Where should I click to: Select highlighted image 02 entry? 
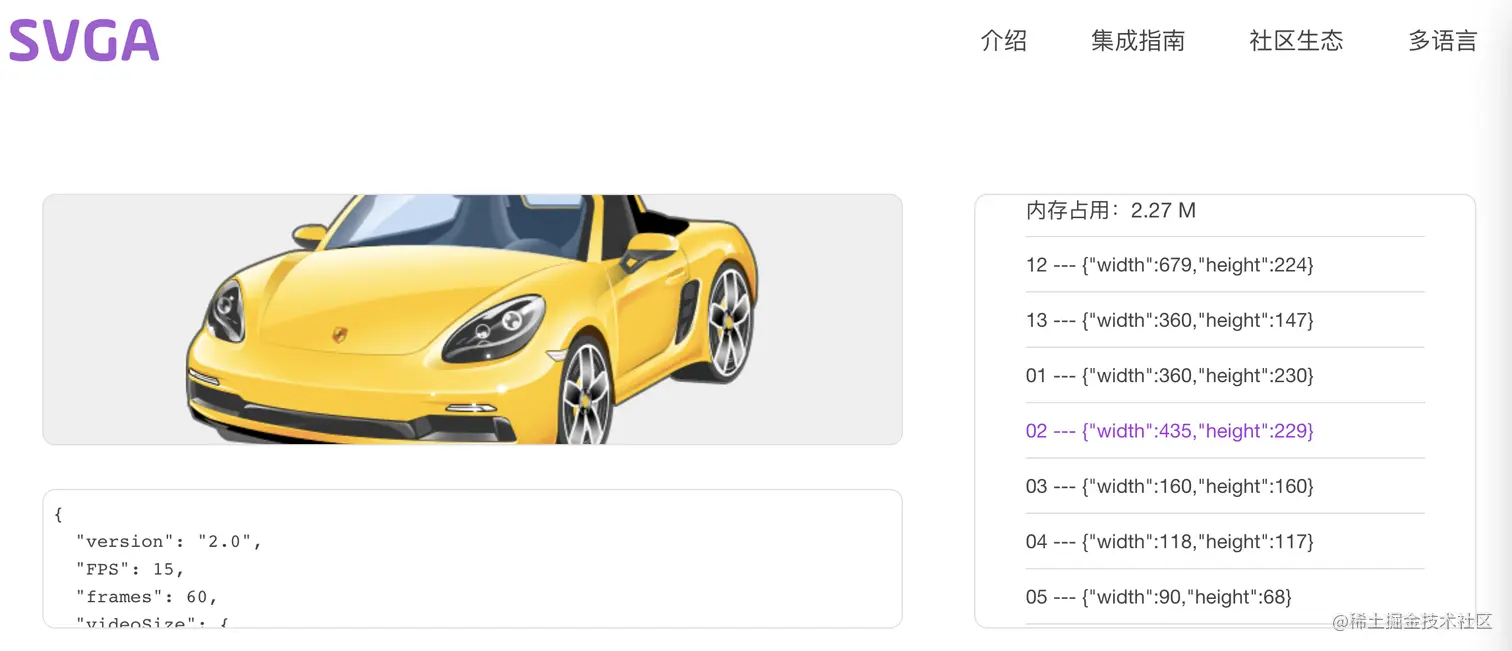pos(1225,431)
